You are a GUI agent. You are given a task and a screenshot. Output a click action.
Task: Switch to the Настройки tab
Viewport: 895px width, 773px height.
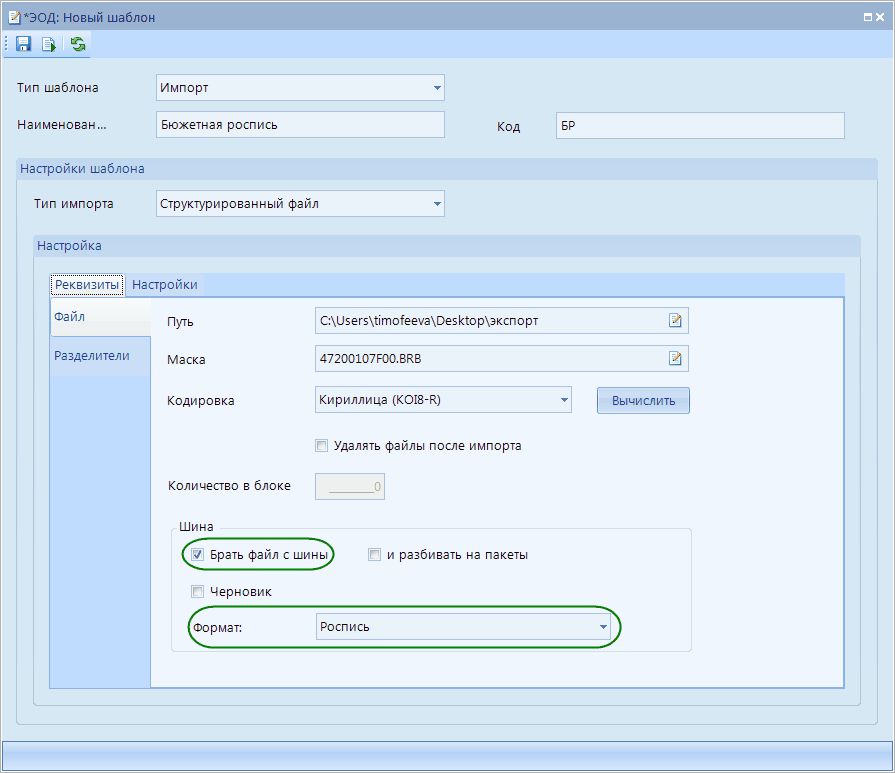coord(165,285)
